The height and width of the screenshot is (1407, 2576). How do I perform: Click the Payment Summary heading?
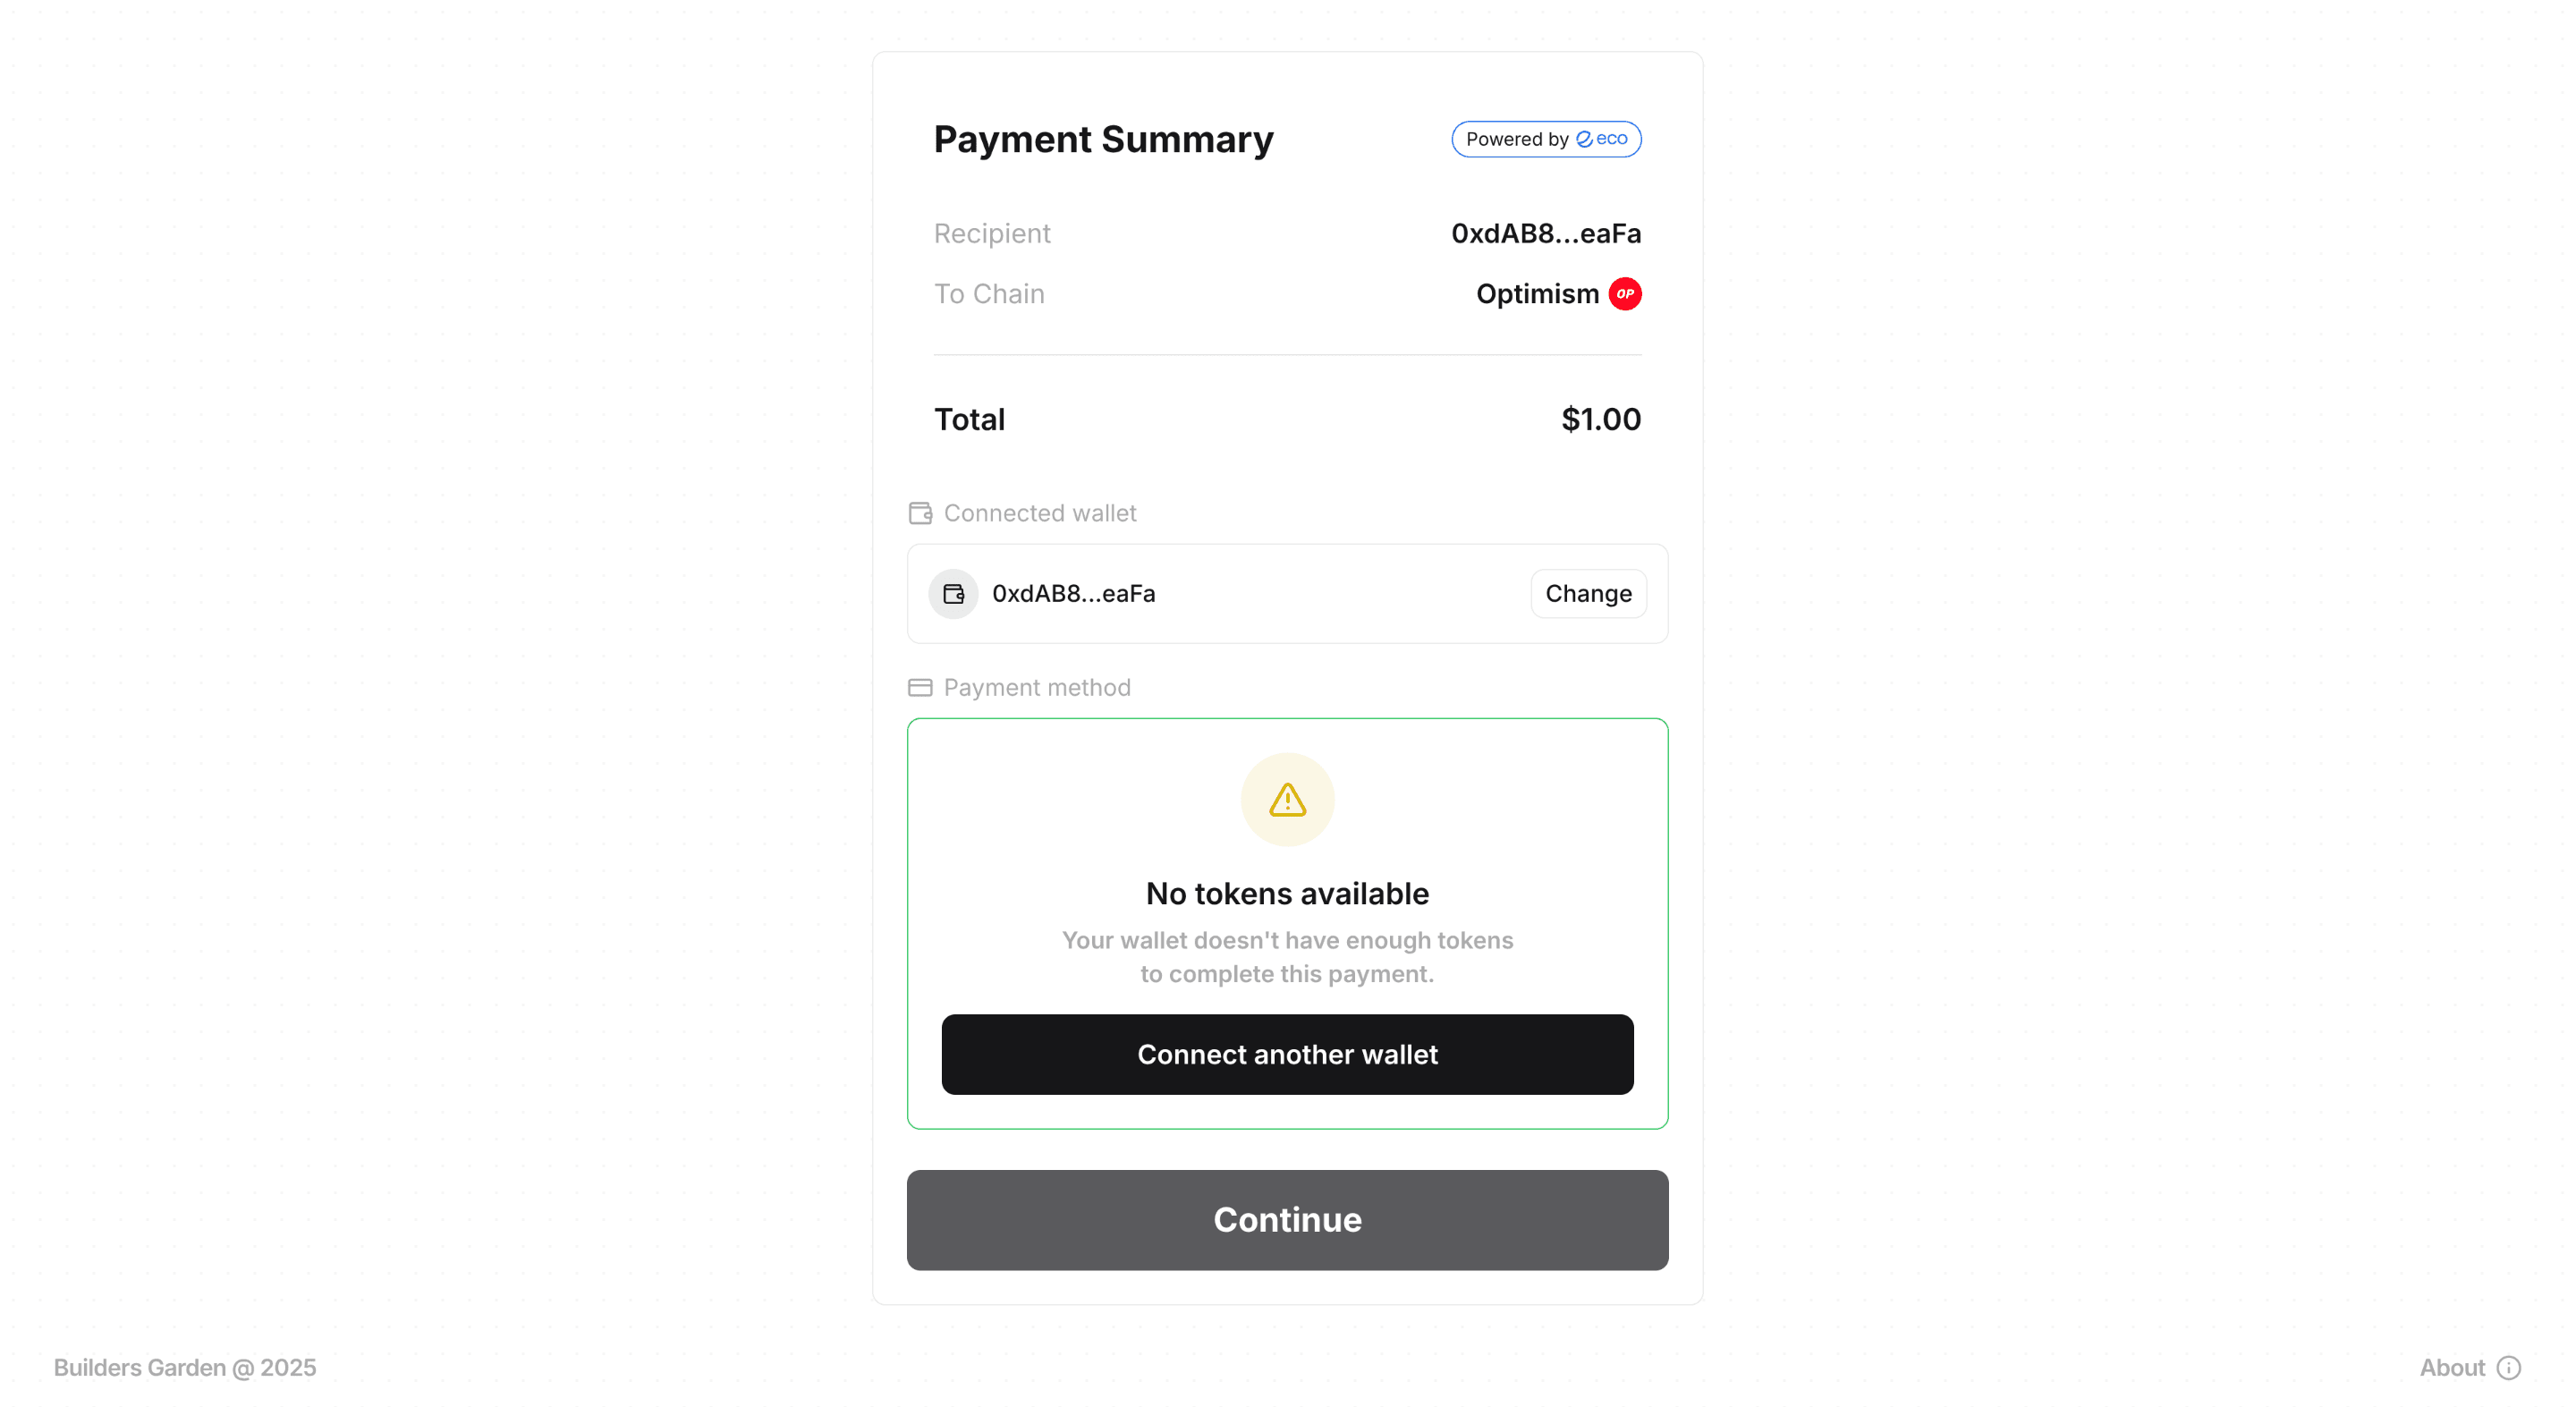pyautogui.click(x=1103, y=139)
